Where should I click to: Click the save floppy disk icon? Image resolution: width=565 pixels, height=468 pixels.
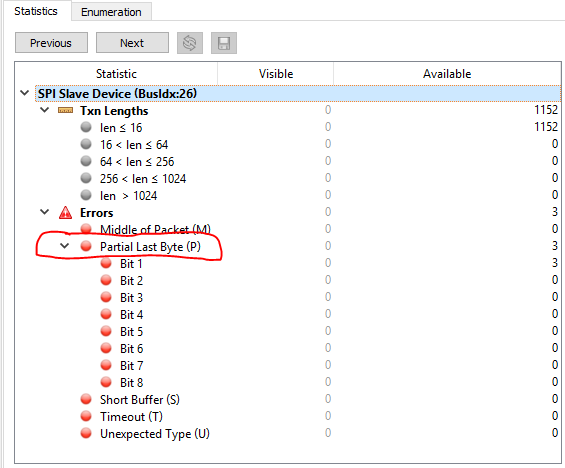coord(224,43)
